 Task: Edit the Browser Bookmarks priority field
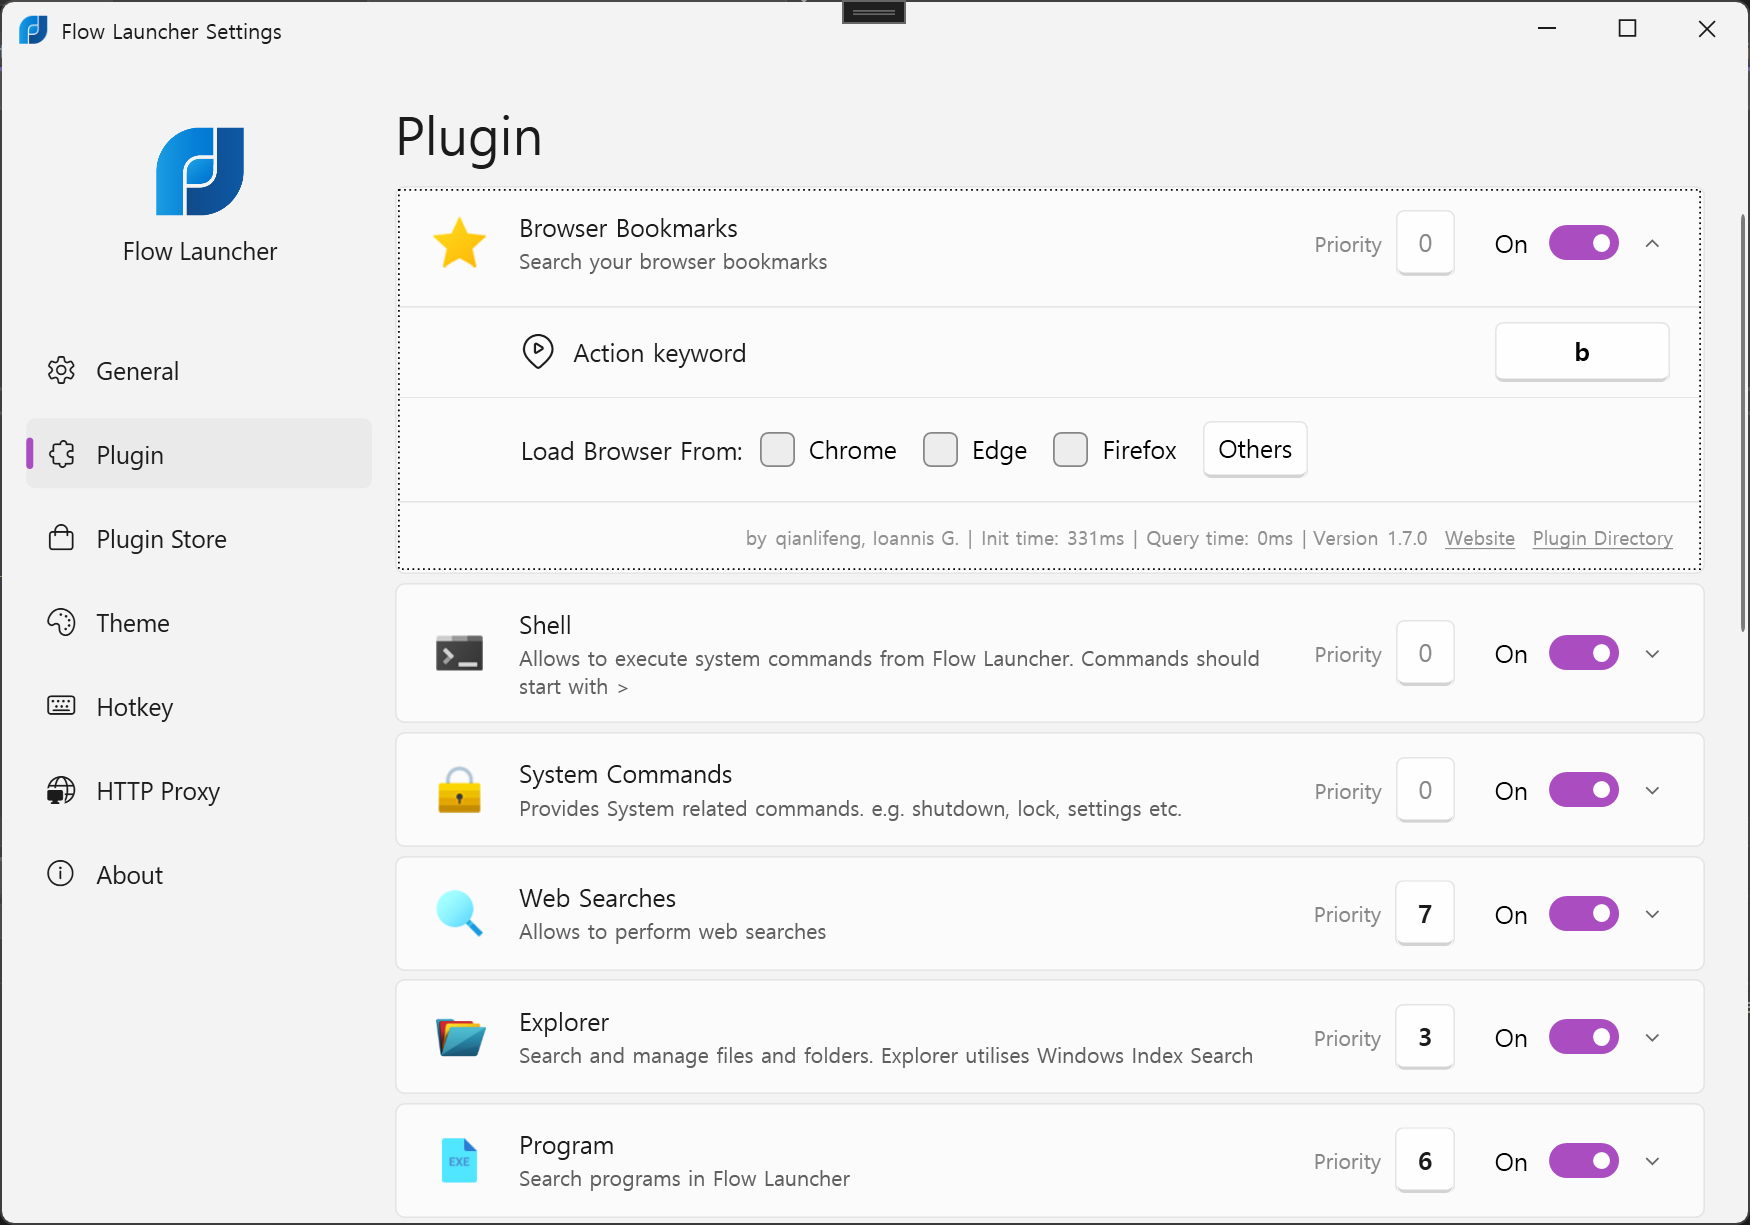point(1425,243)
